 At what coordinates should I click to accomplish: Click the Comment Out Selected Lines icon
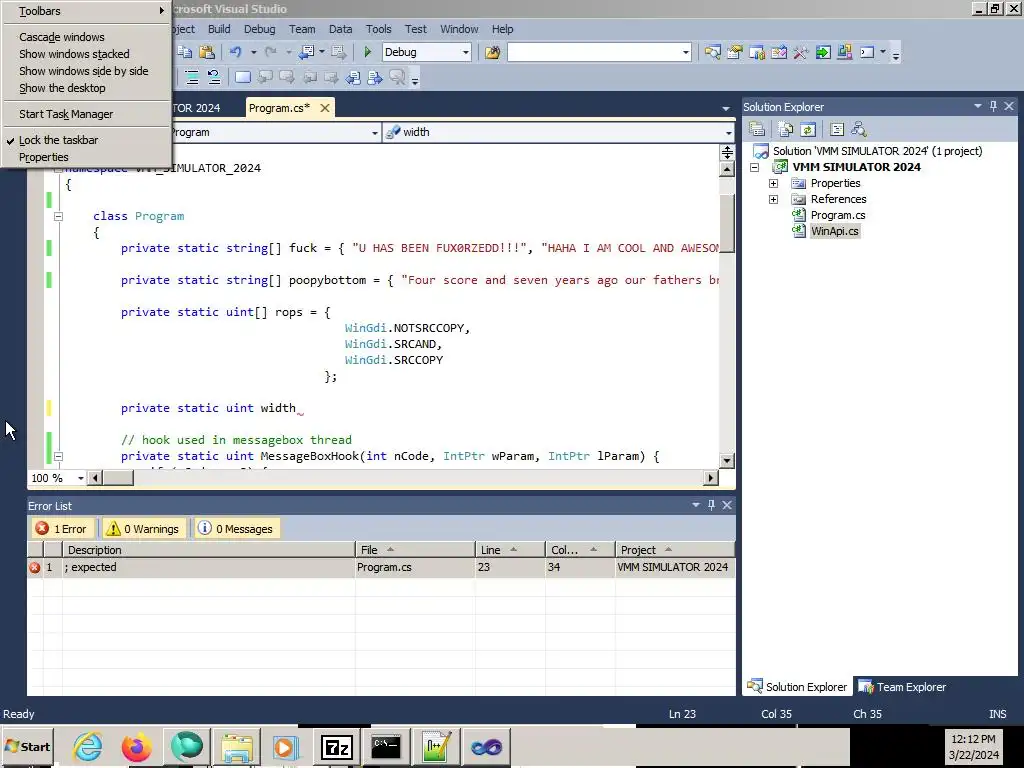point(192,77)
